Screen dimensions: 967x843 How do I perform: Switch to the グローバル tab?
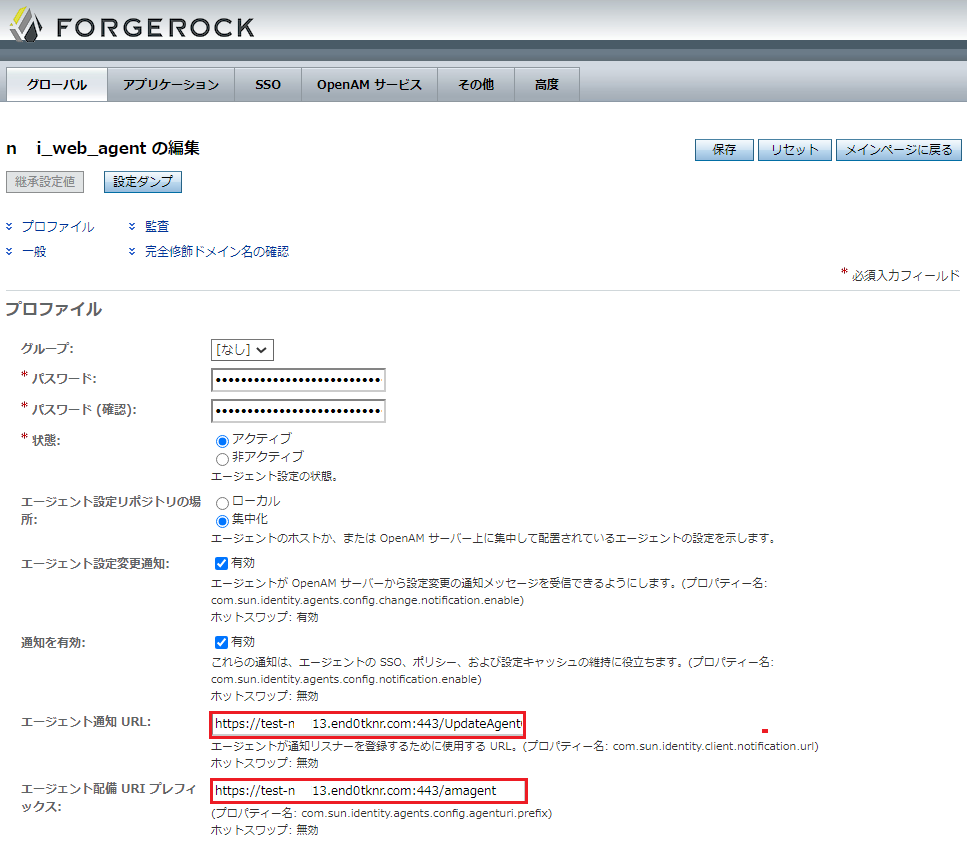57,84
